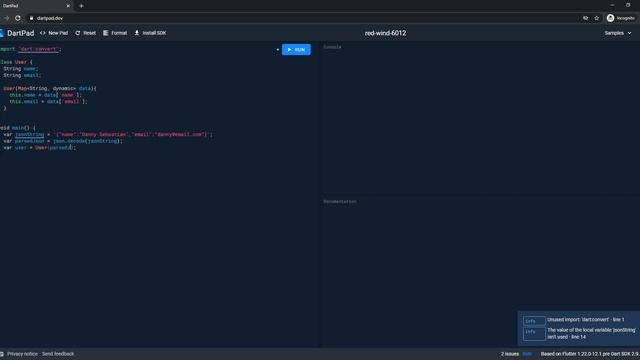Click the jsonString variable declaration

coord(108,134)
